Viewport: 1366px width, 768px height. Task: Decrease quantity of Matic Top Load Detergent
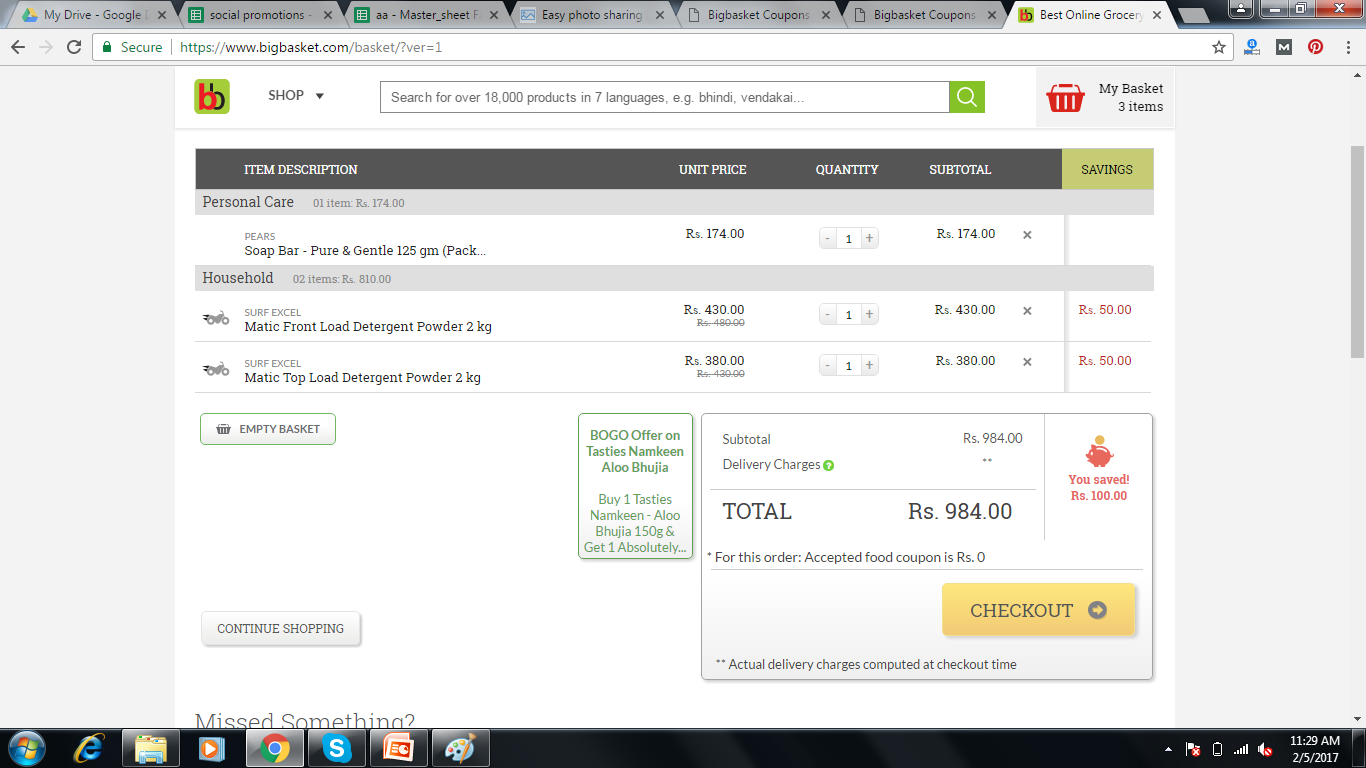tap(828, 365)
